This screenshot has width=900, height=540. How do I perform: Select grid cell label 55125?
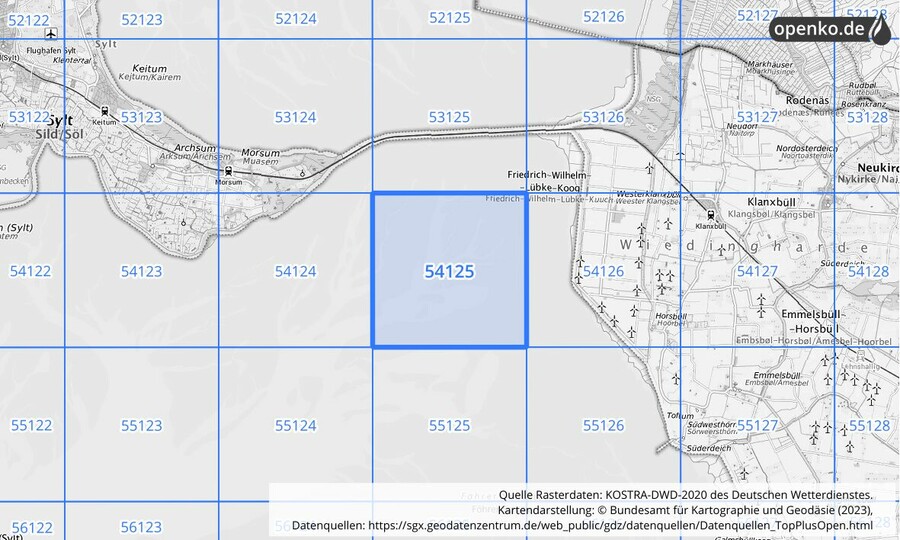449,425
